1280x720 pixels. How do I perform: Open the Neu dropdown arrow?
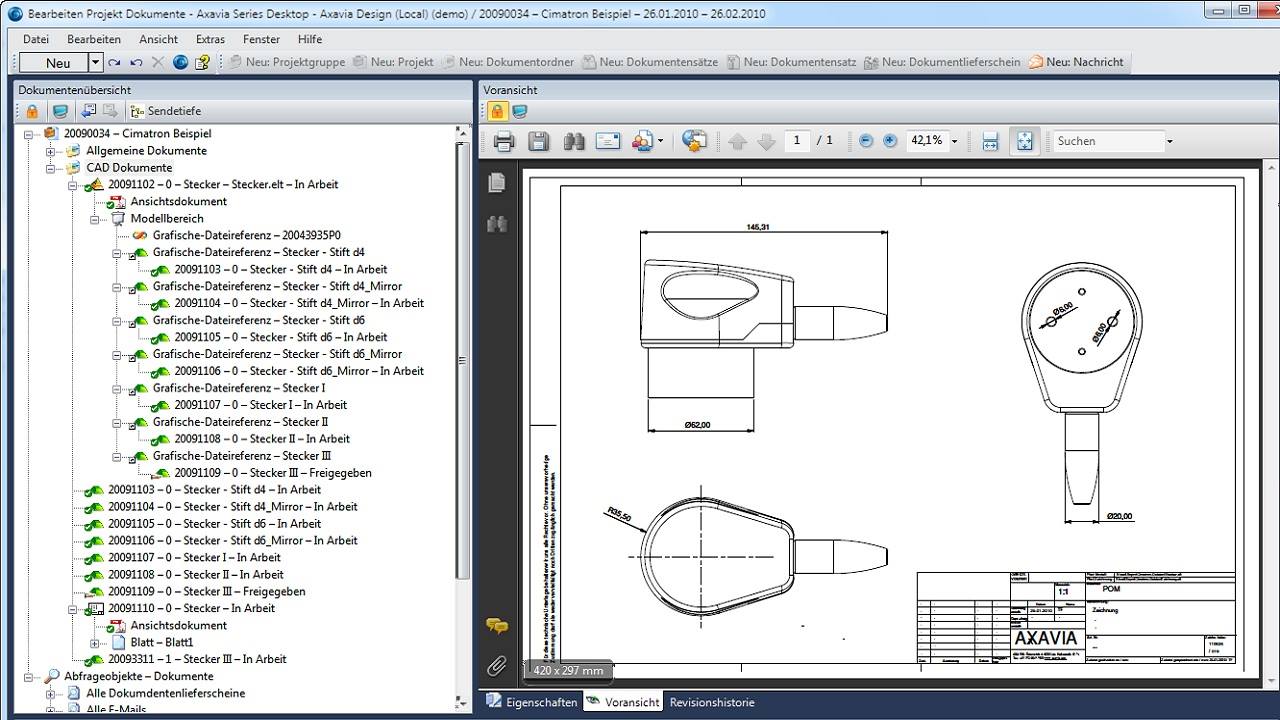95,62
